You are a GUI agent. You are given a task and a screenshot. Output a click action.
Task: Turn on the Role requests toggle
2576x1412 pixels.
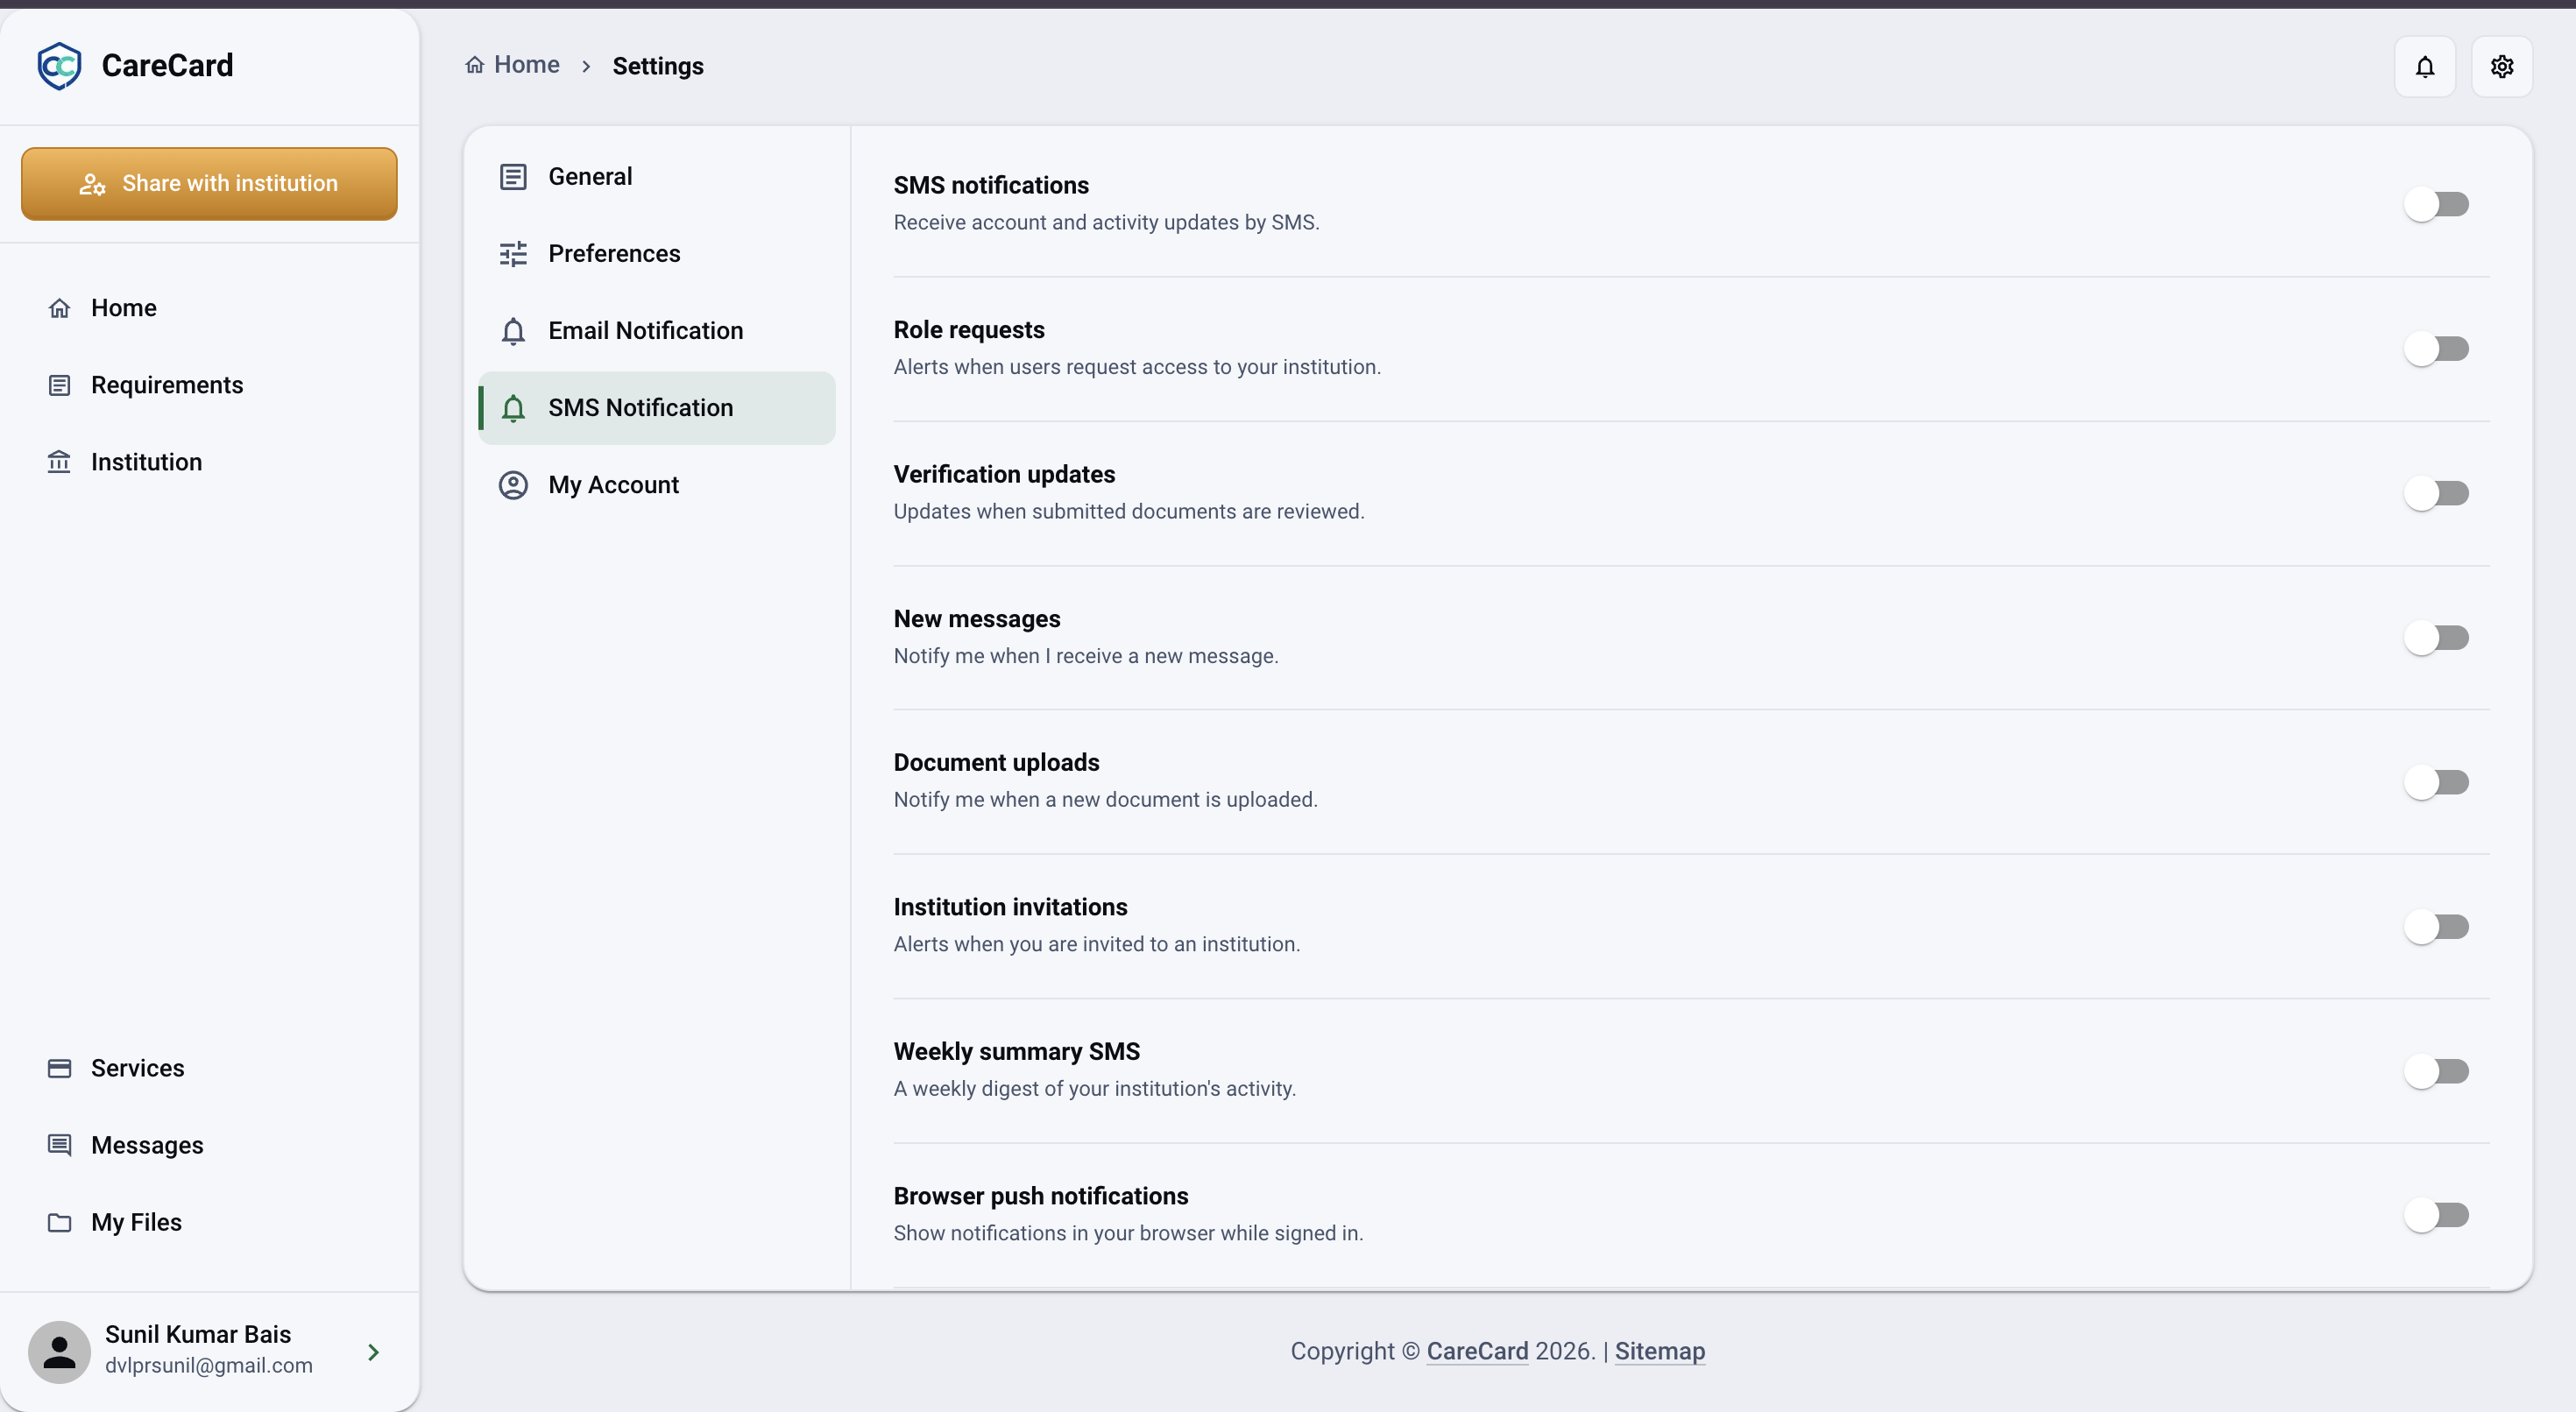2436,349
